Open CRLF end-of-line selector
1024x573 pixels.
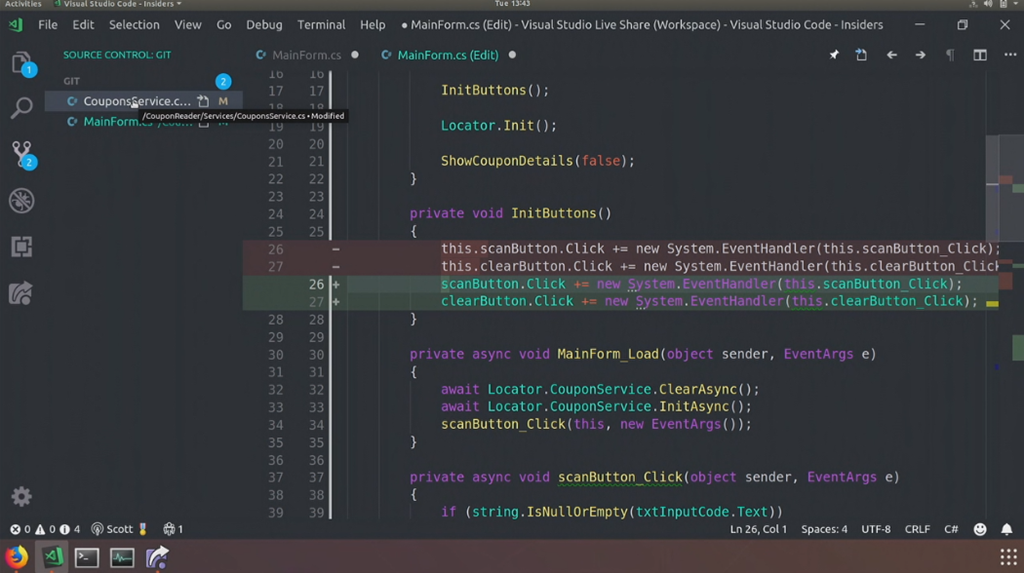tap(918, 529)
